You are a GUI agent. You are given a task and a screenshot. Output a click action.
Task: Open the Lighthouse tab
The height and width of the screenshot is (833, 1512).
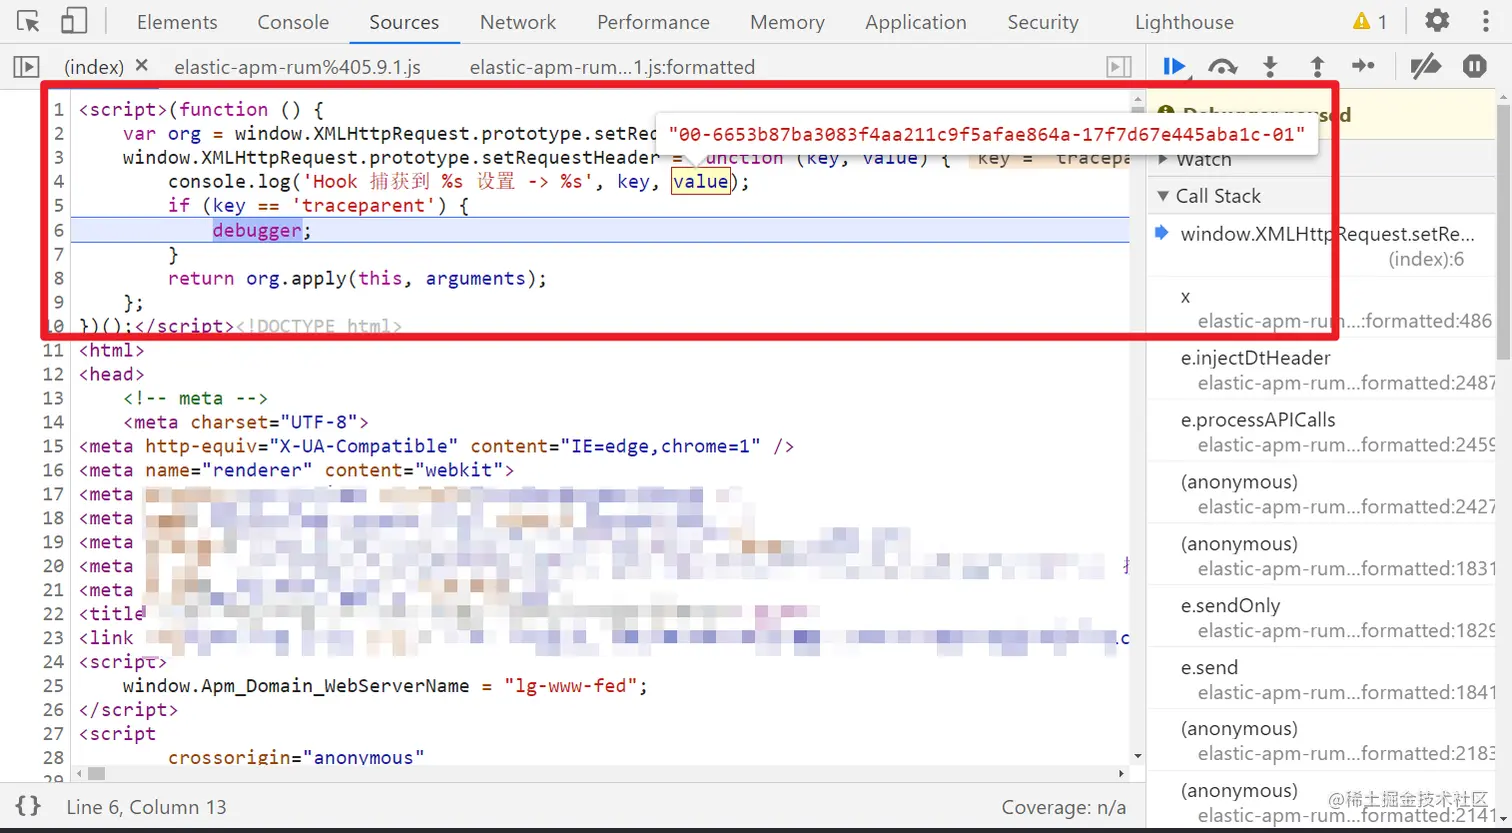pos(1184,22)
